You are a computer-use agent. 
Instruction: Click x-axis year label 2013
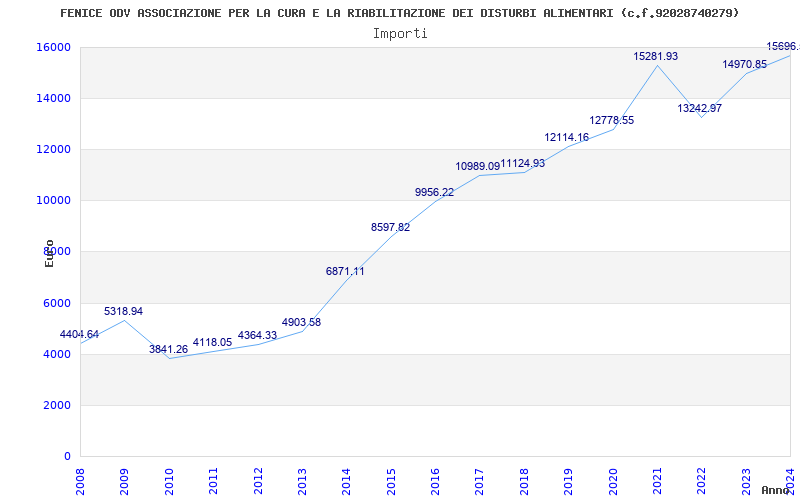click(x=302, y=482)
